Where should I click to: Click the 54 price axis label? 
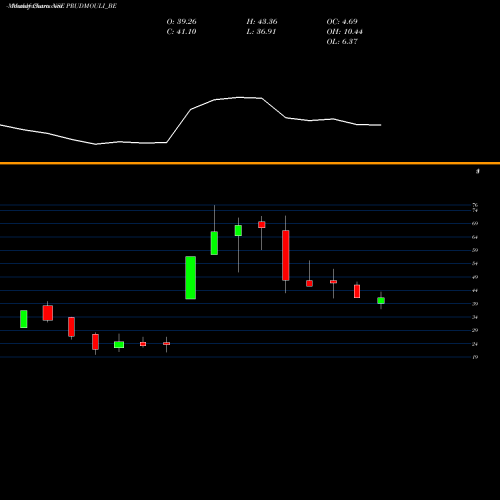coord(475,264)
